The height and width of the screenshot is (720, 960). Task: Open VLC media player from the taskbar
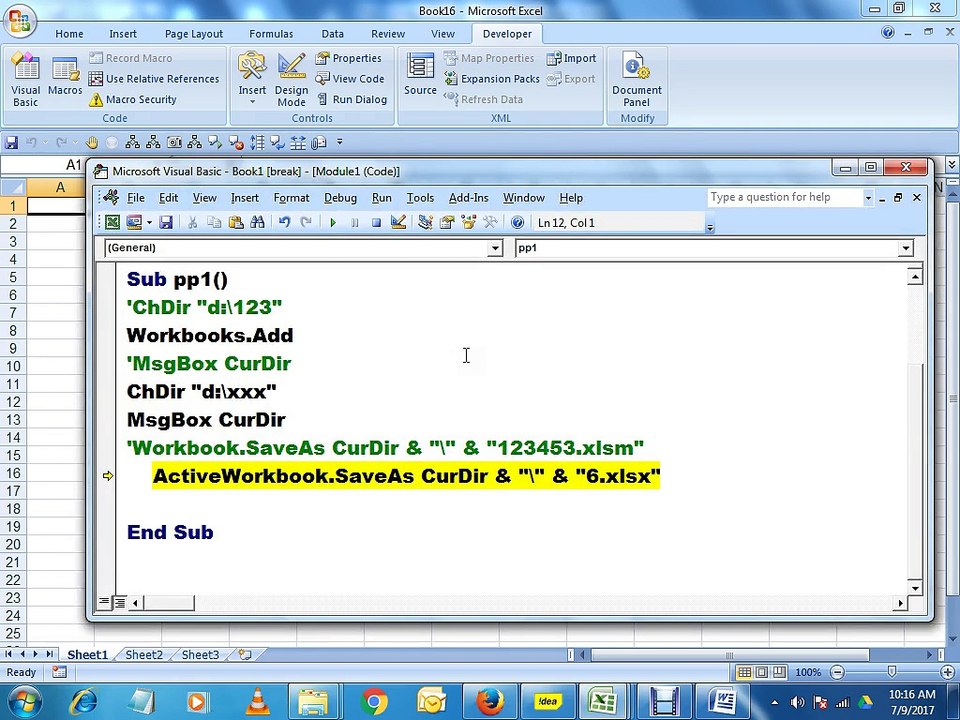257,702
